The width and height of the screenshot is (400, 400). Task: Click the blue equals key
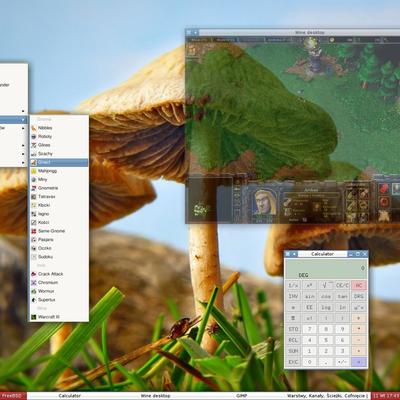359,362
